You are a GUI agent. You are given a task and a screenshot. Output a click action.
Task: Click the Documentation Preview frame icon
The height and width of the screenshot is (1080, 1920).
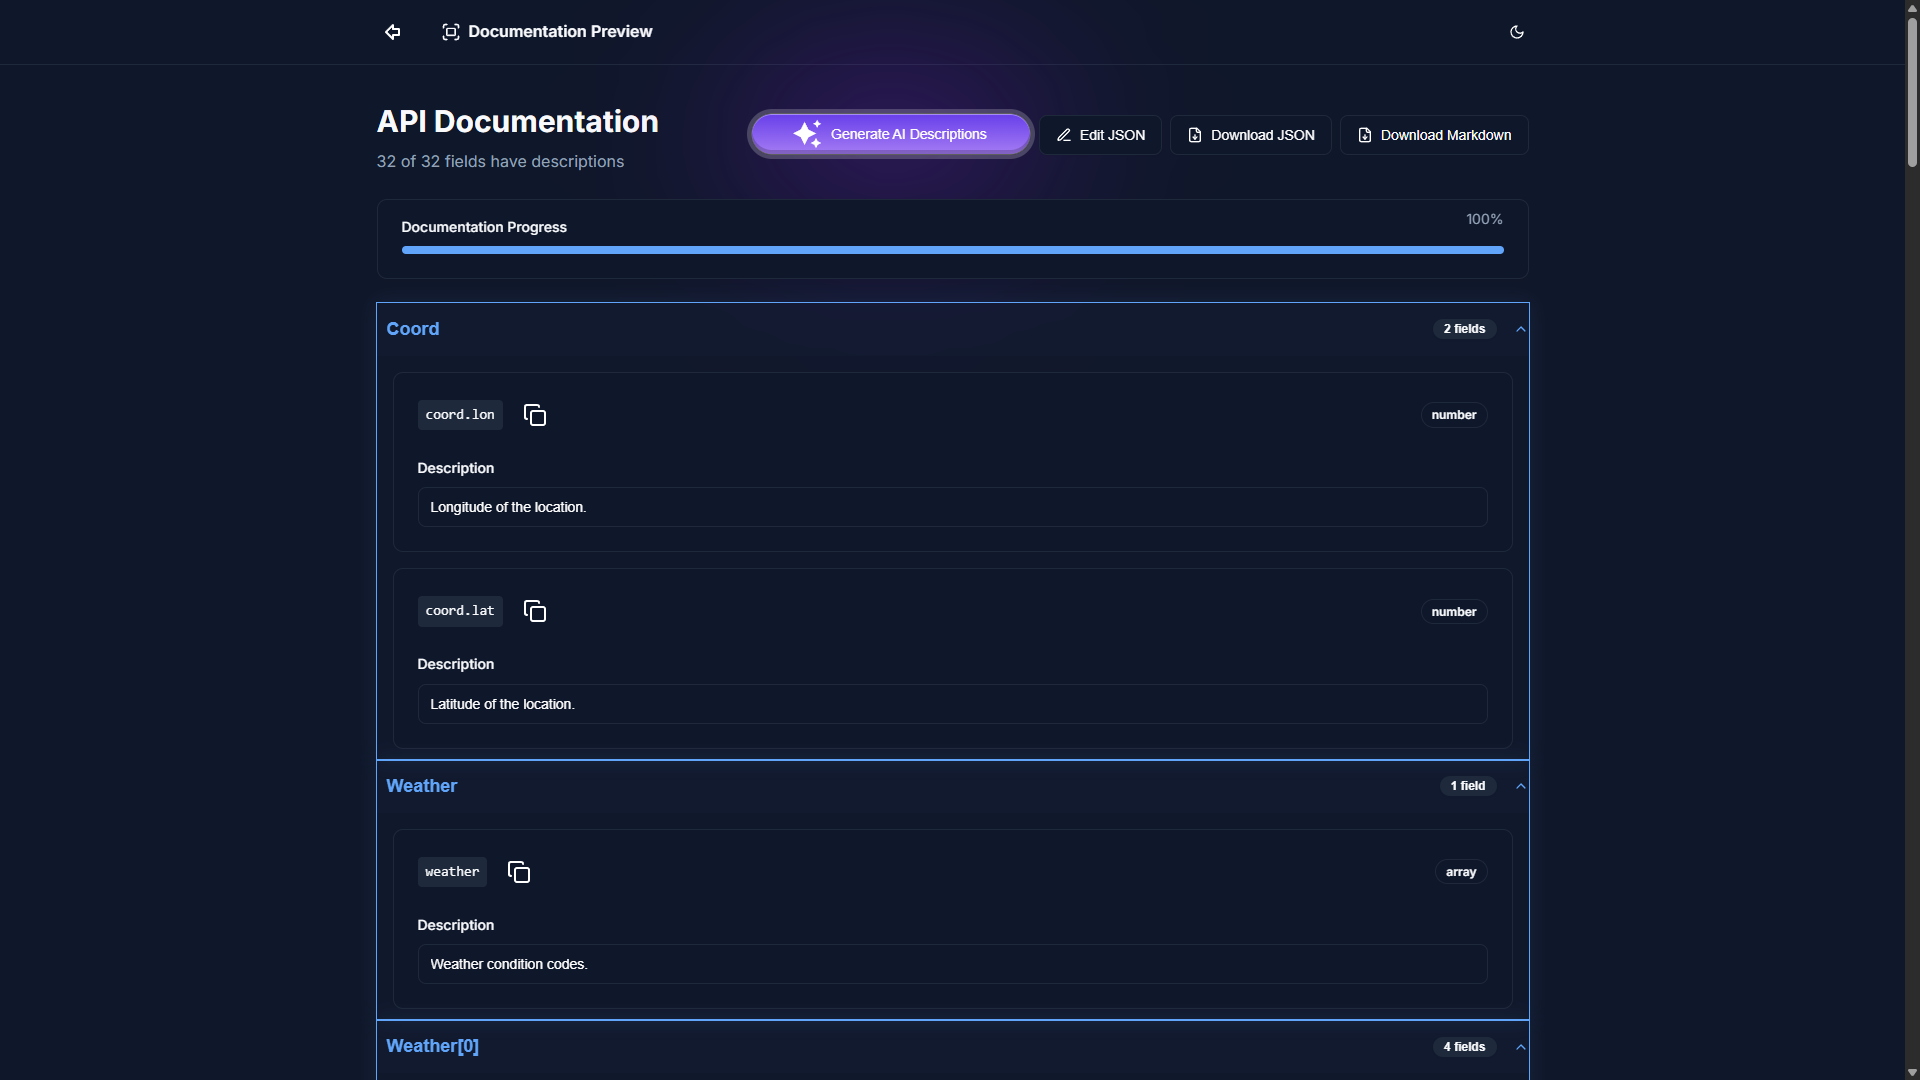click(451, 32)
